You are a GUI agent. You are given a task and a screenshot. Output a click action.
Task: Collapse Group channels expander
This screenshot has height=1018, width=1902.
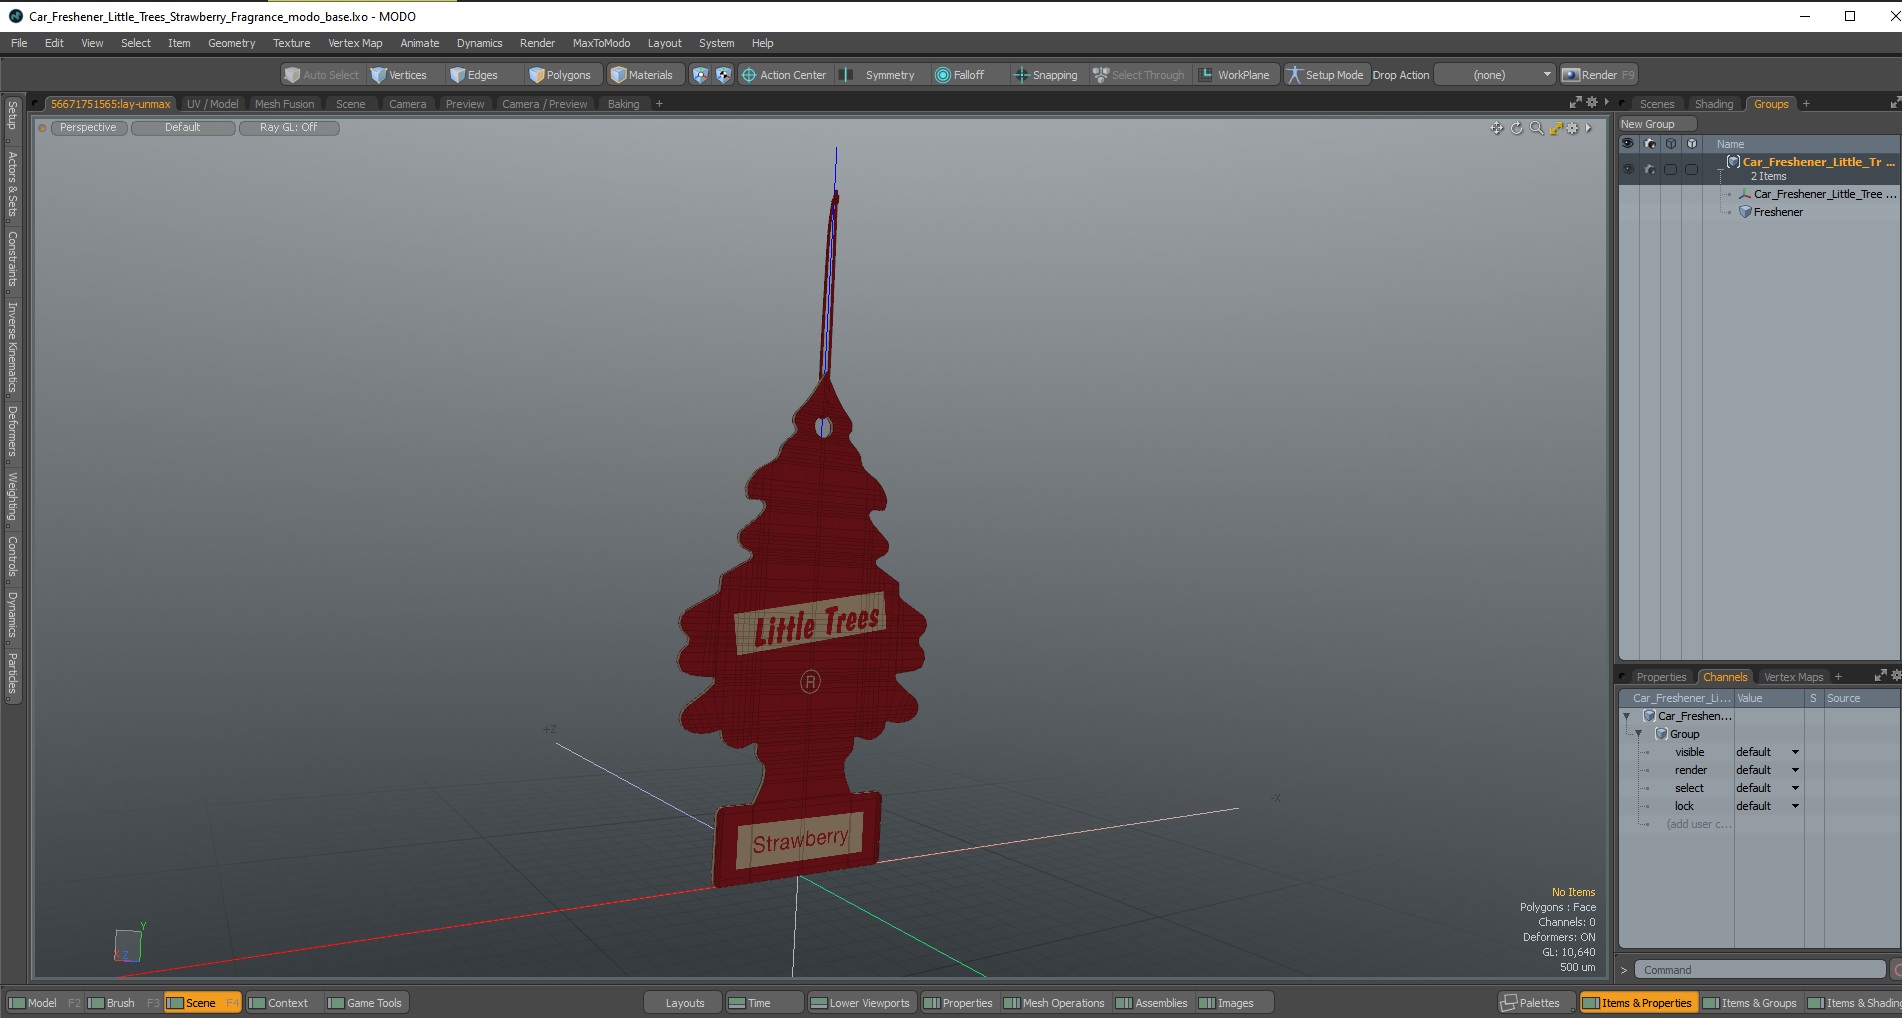click(x=1638, y=734)
